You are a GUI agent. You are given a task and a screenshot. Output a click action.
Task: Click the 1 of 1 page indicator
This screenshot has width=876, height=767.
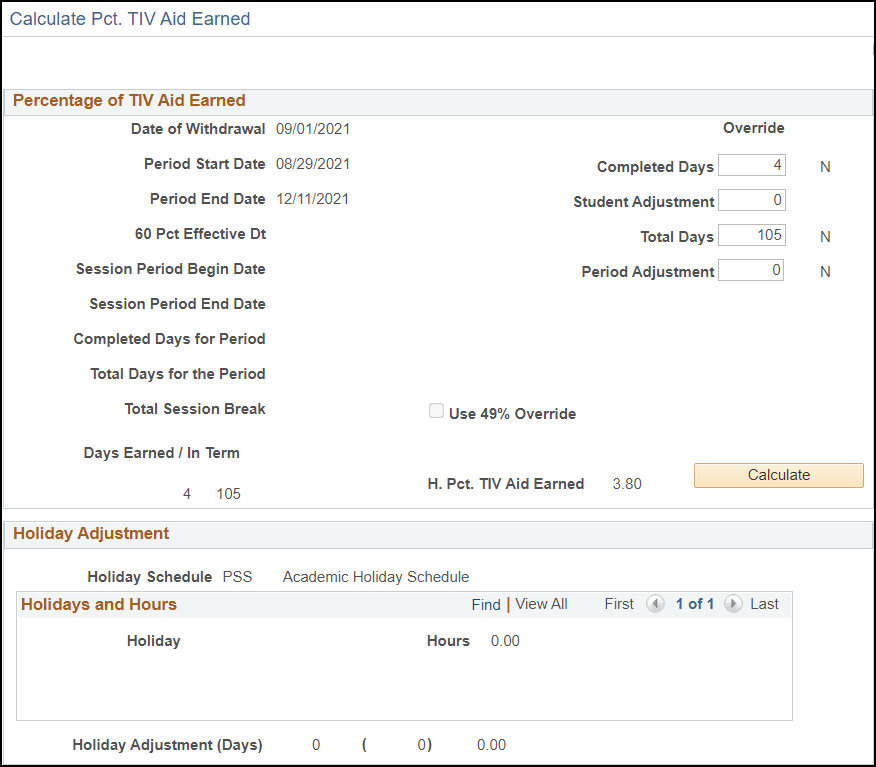pyautogui.click(x=694, y=603)
